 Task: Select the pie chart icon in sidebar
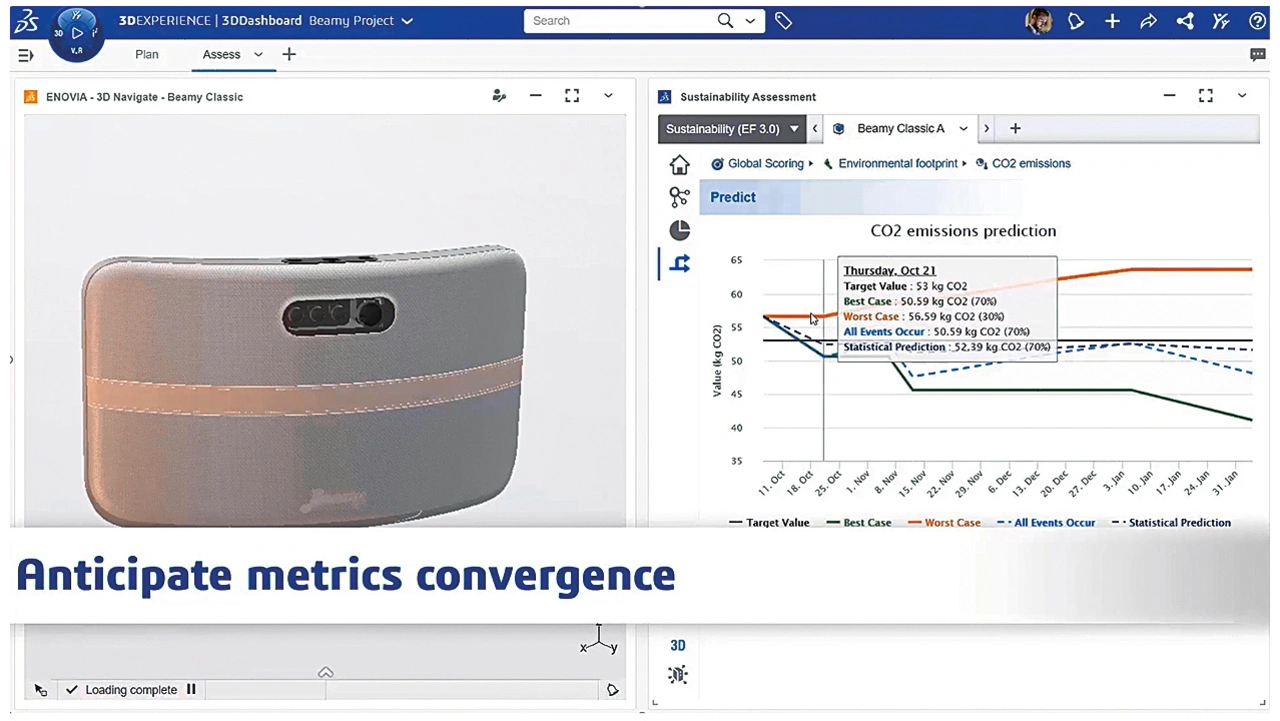pyautogui.click(x=679, y=230)
